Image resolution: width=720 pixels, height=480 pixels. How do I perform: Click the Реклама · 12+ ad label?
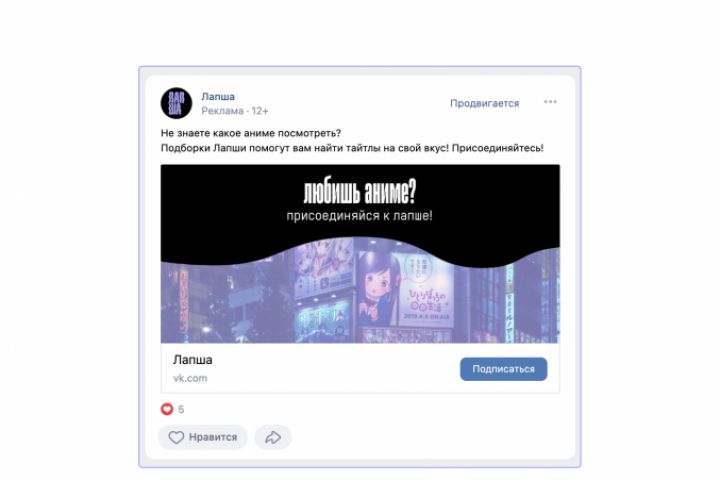(x=235, y=111)
